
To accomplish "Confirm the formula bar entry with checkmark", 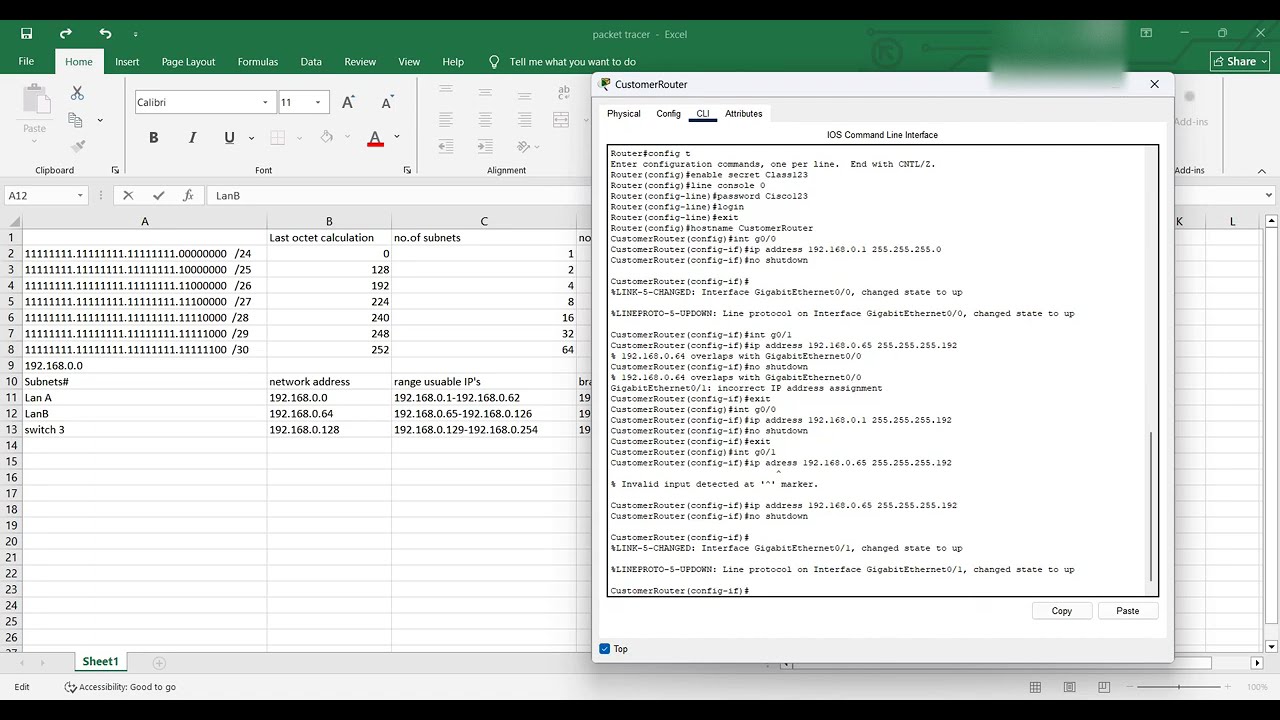I will point(158,196).
